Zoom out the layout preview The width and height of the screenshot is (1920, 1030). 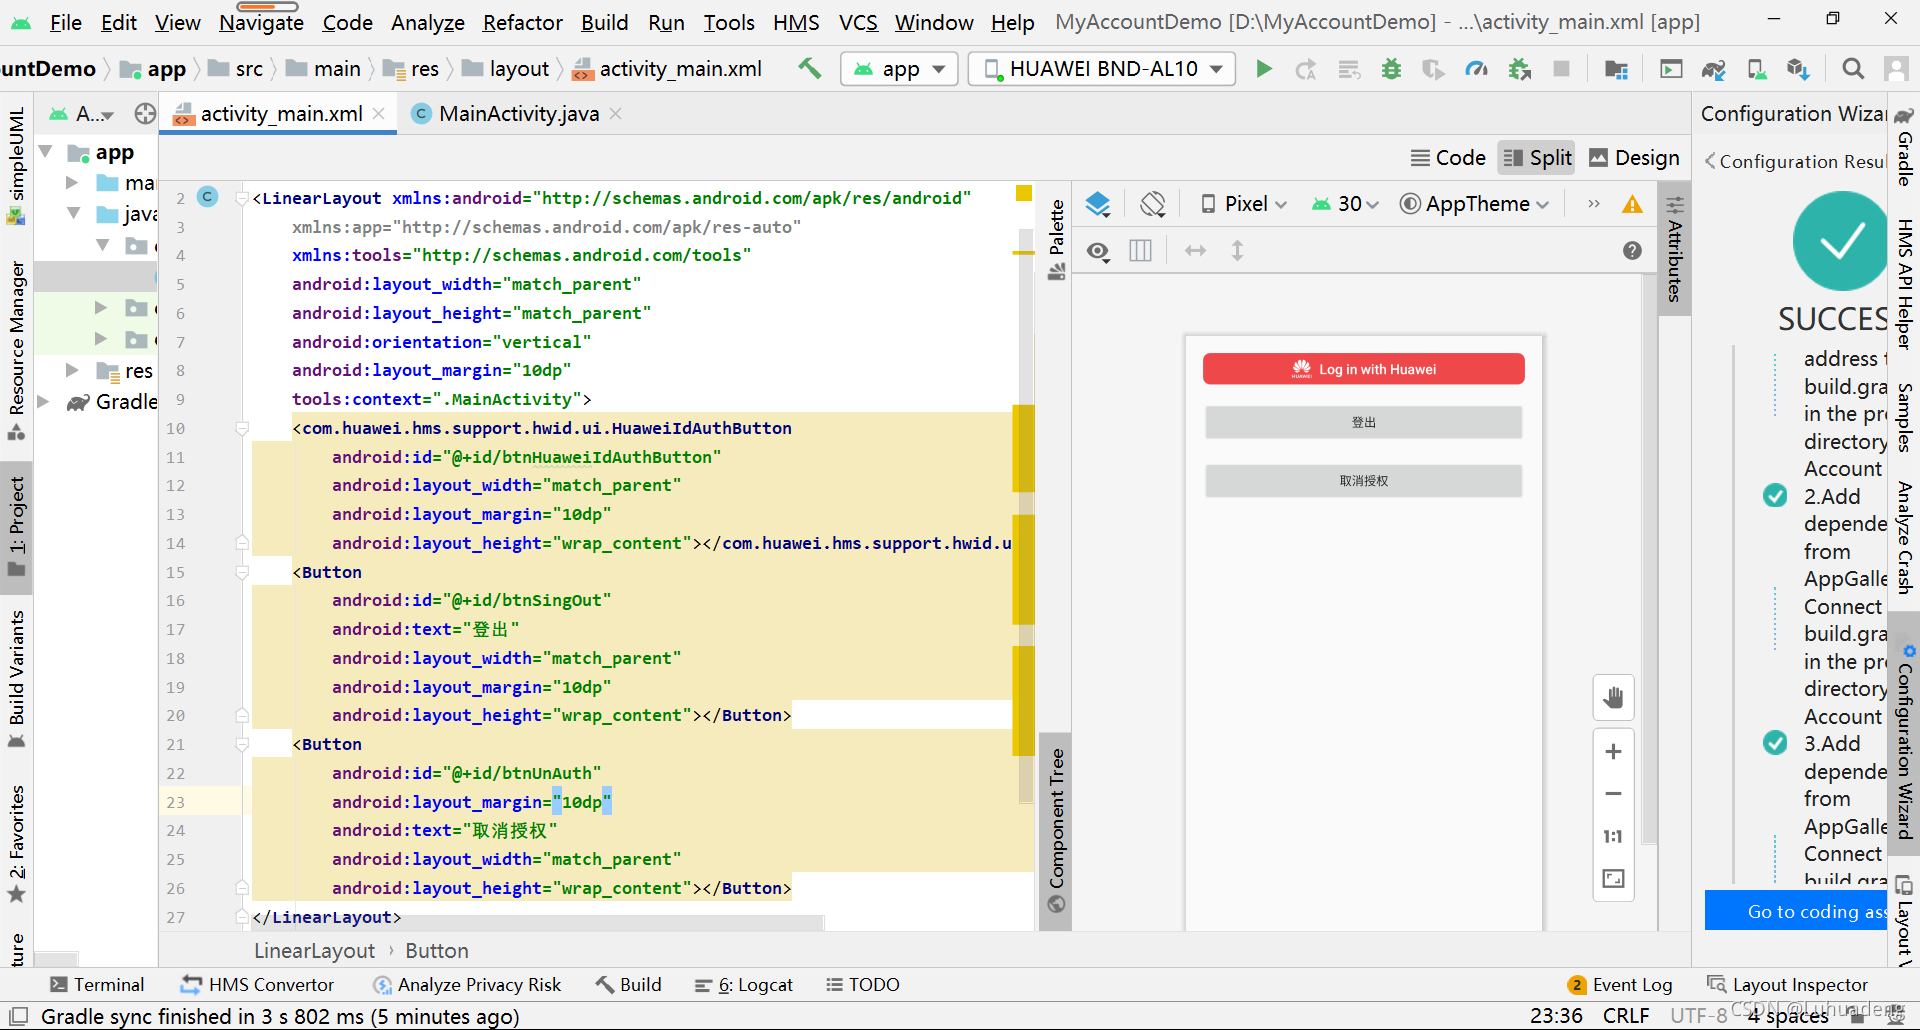click(1613, 794)
